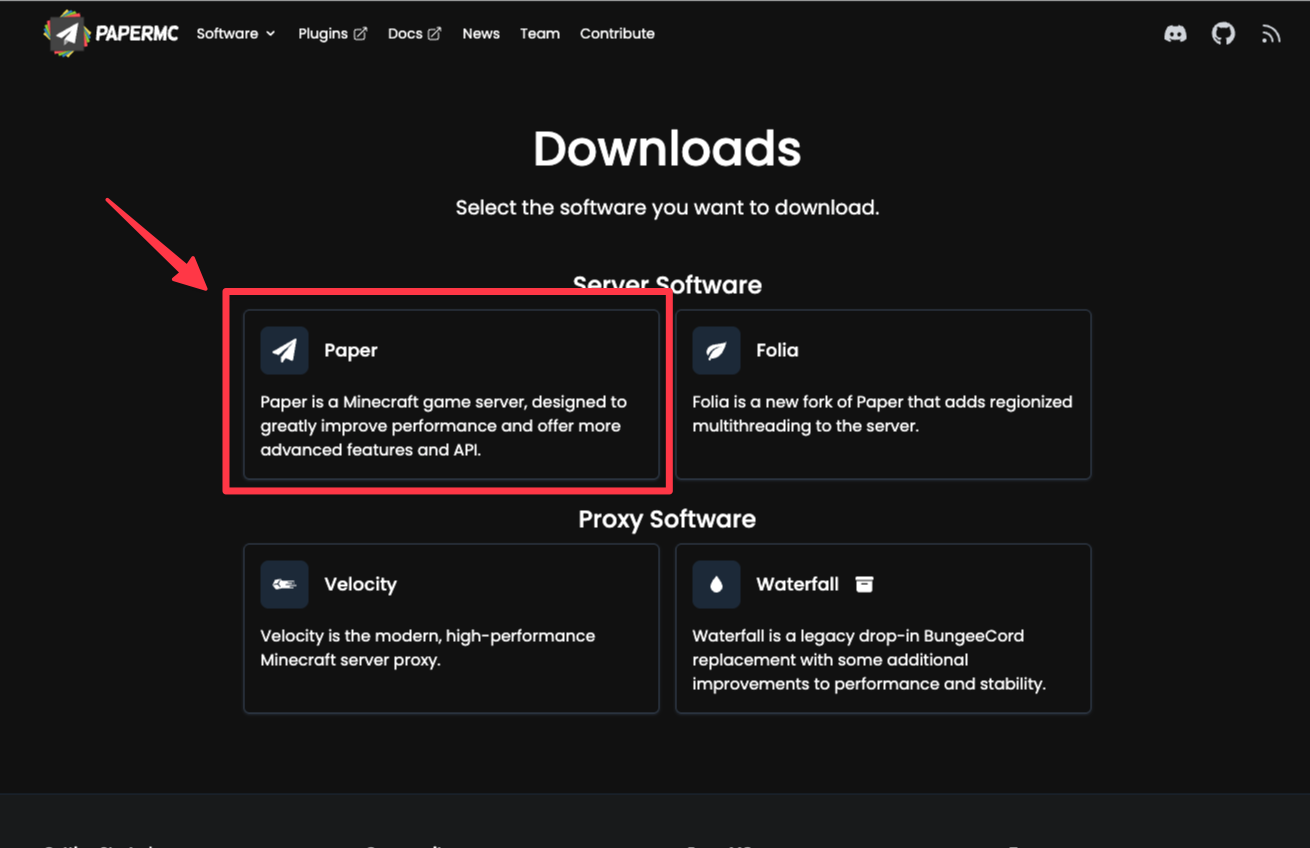The width and height of the screenshot is (1310, 848).
Task: Open the Docs external link
Action: click(x=414, y=33)
